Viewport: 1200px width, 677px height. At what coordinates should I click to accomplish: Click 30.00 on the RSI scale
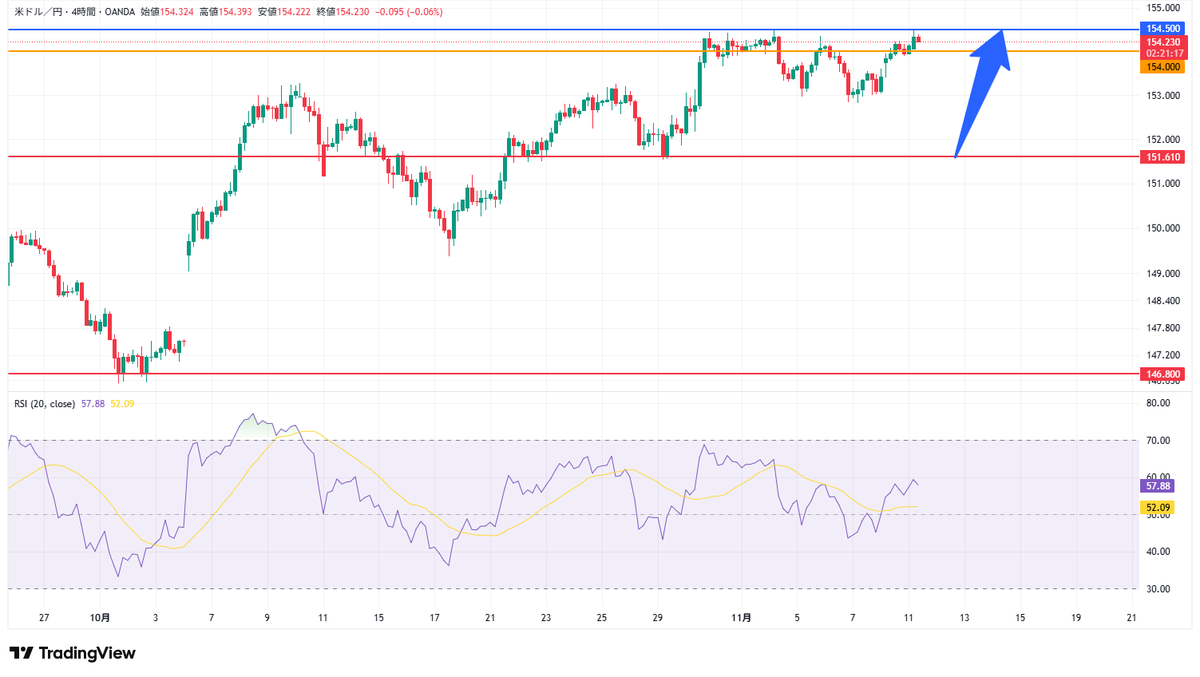pos(1158,589)
